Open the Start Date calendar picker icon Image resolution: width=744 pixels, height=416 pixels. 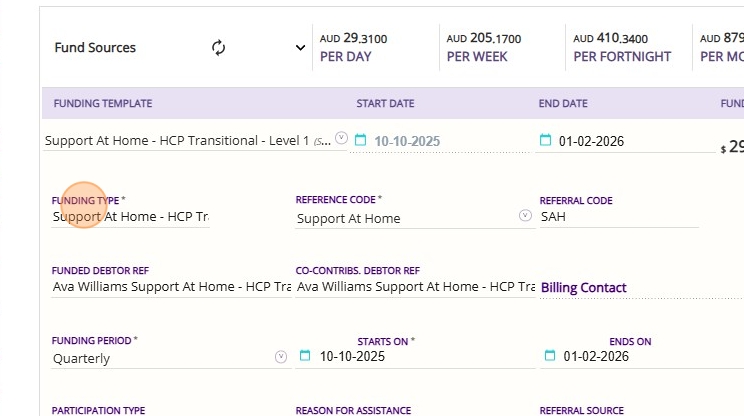pyautogui.click(x=361, y=141)
